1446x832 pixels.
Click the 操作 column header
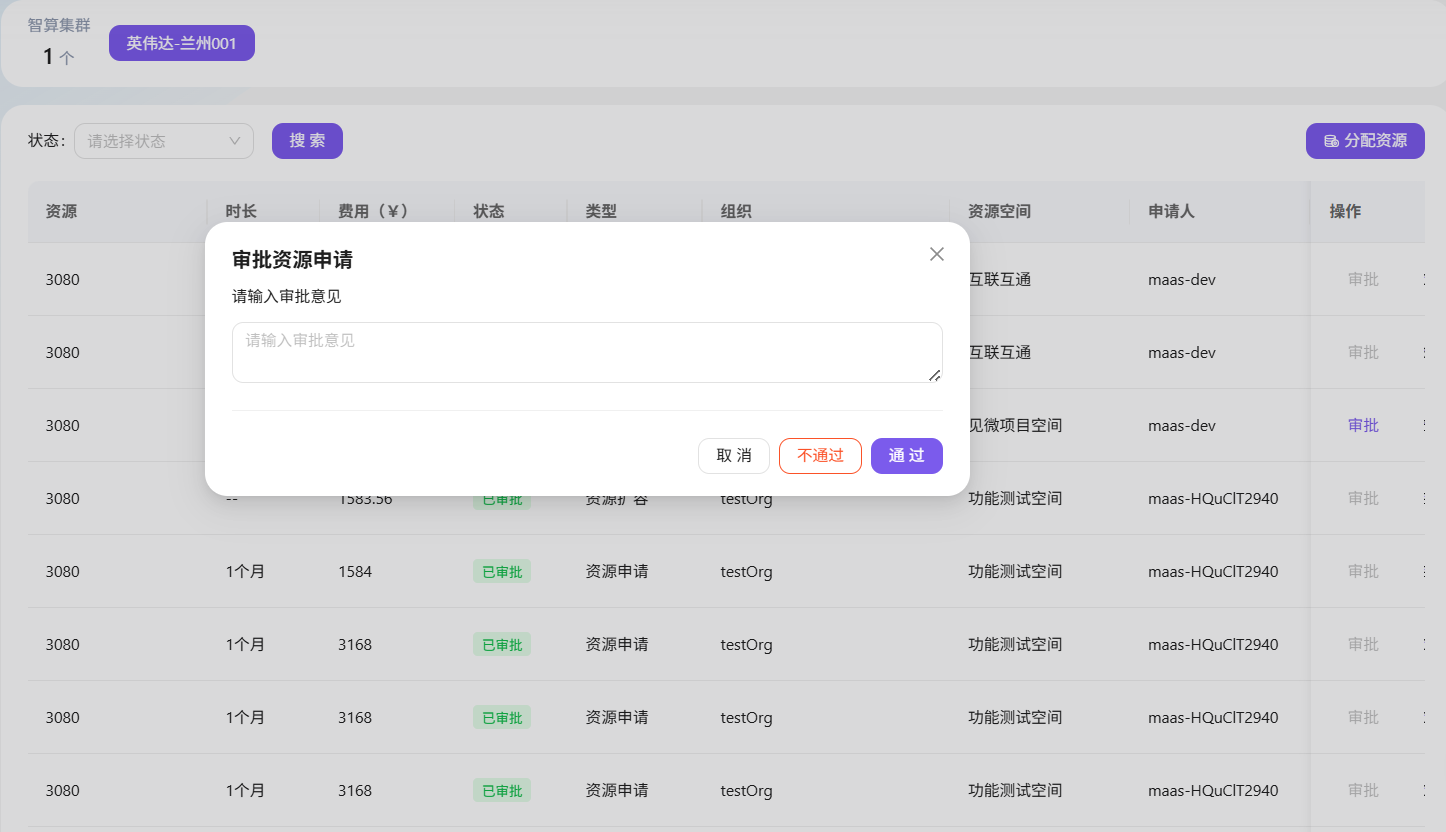tap(1345, 211)
